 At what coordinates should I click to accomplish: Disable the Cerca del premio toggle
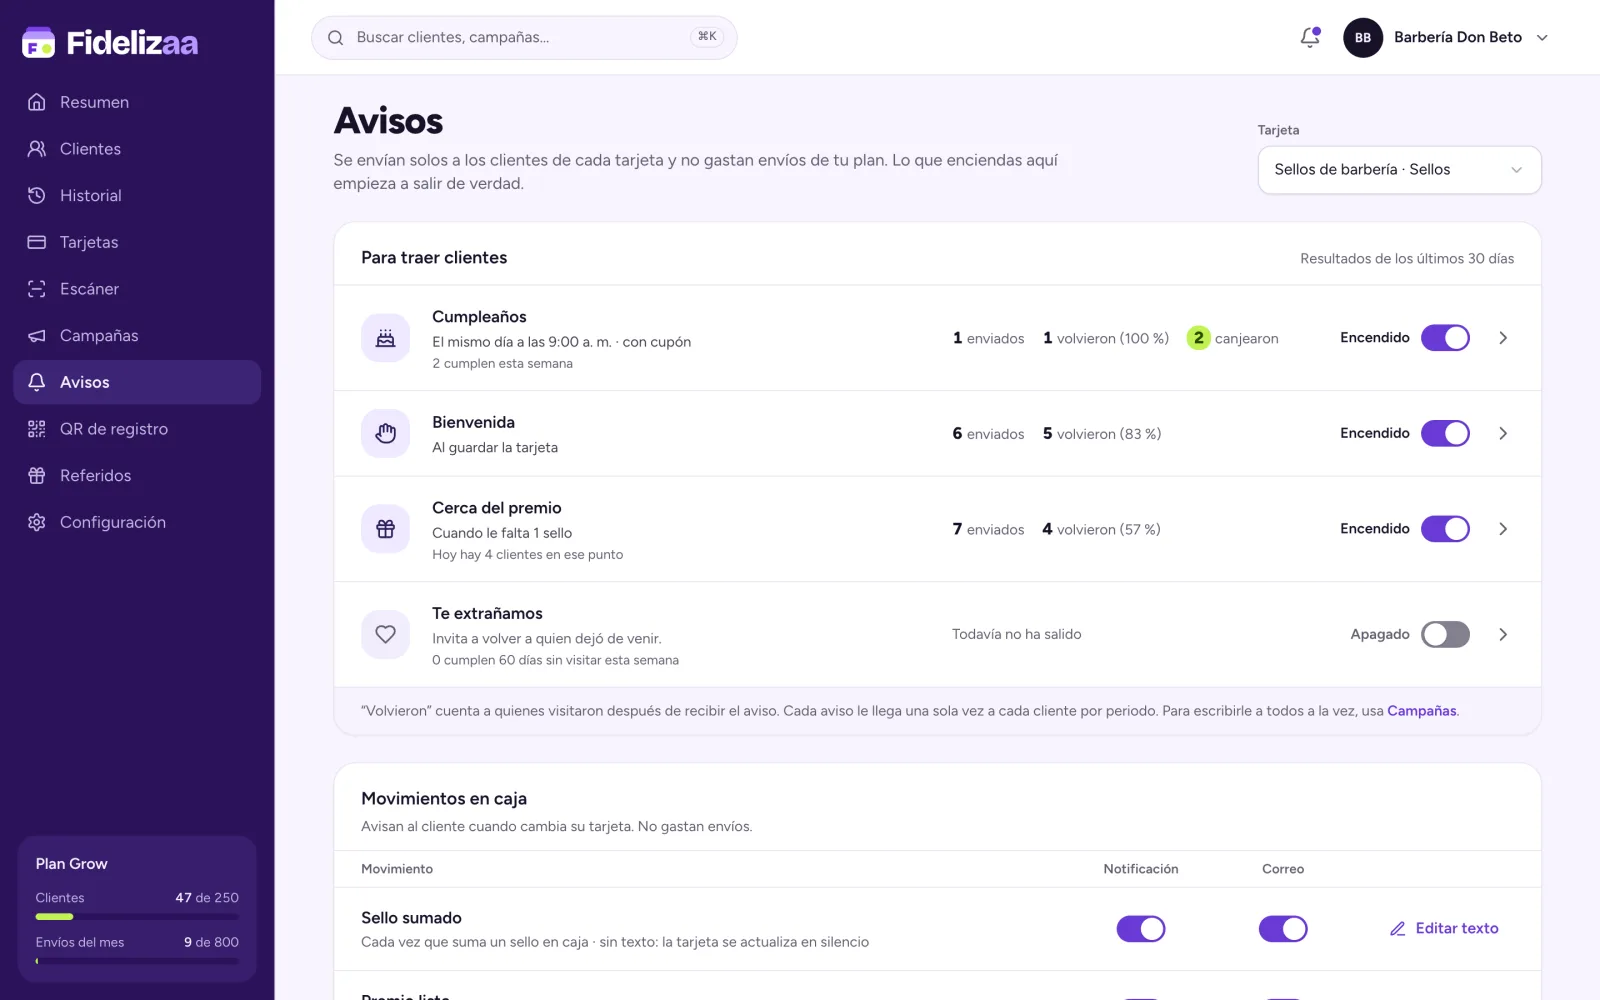[1445, 529]
